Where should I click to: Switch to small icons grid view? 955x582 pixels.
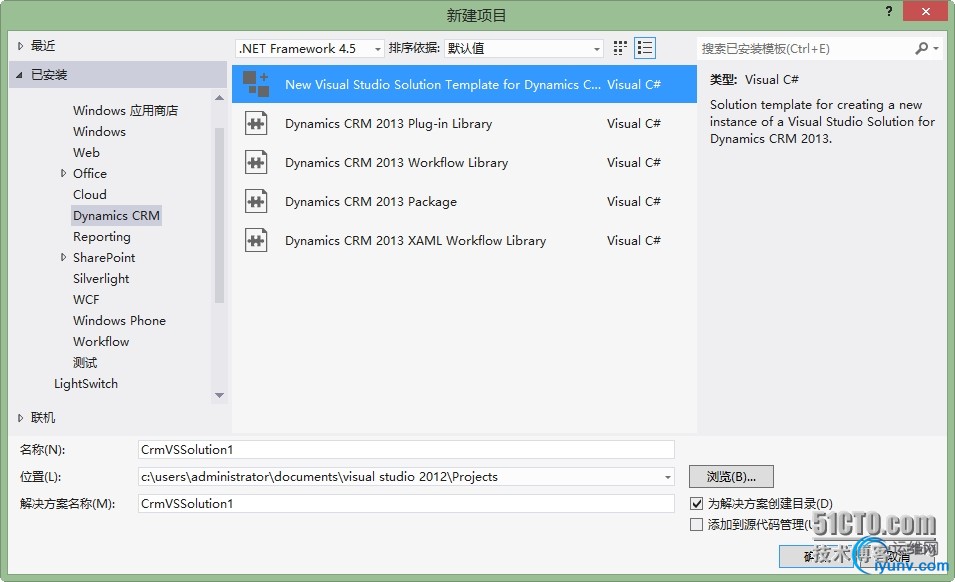click(x=620, y=48)
